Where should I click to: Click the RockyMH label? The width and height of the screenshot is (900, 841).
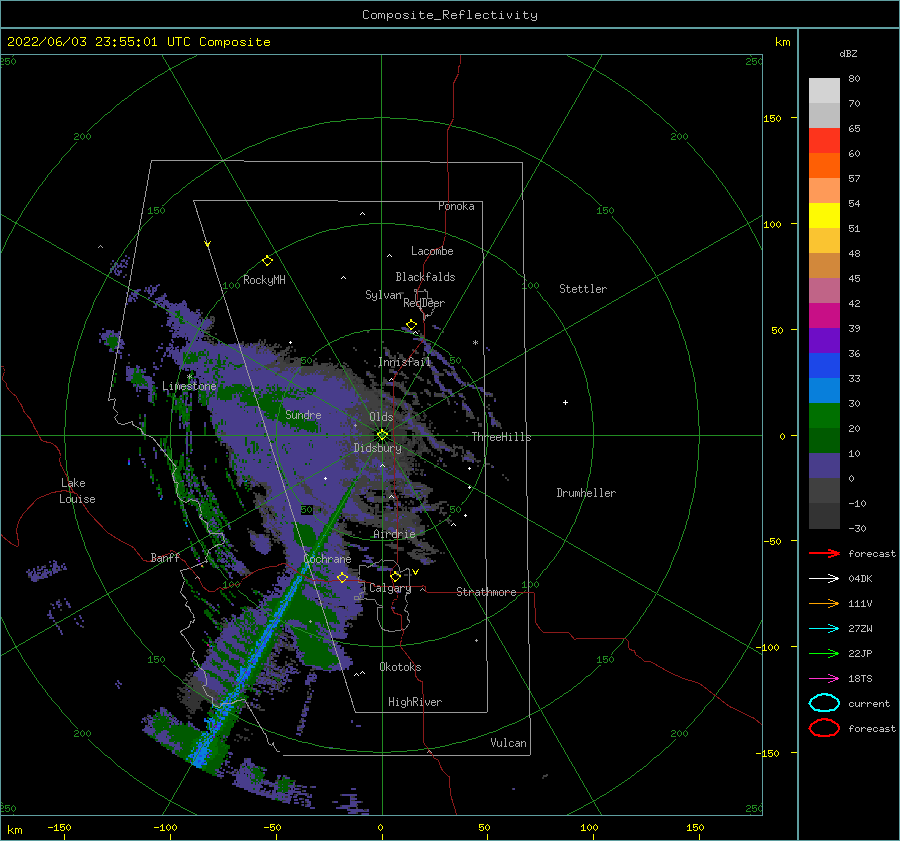click(x=264, y=280)
